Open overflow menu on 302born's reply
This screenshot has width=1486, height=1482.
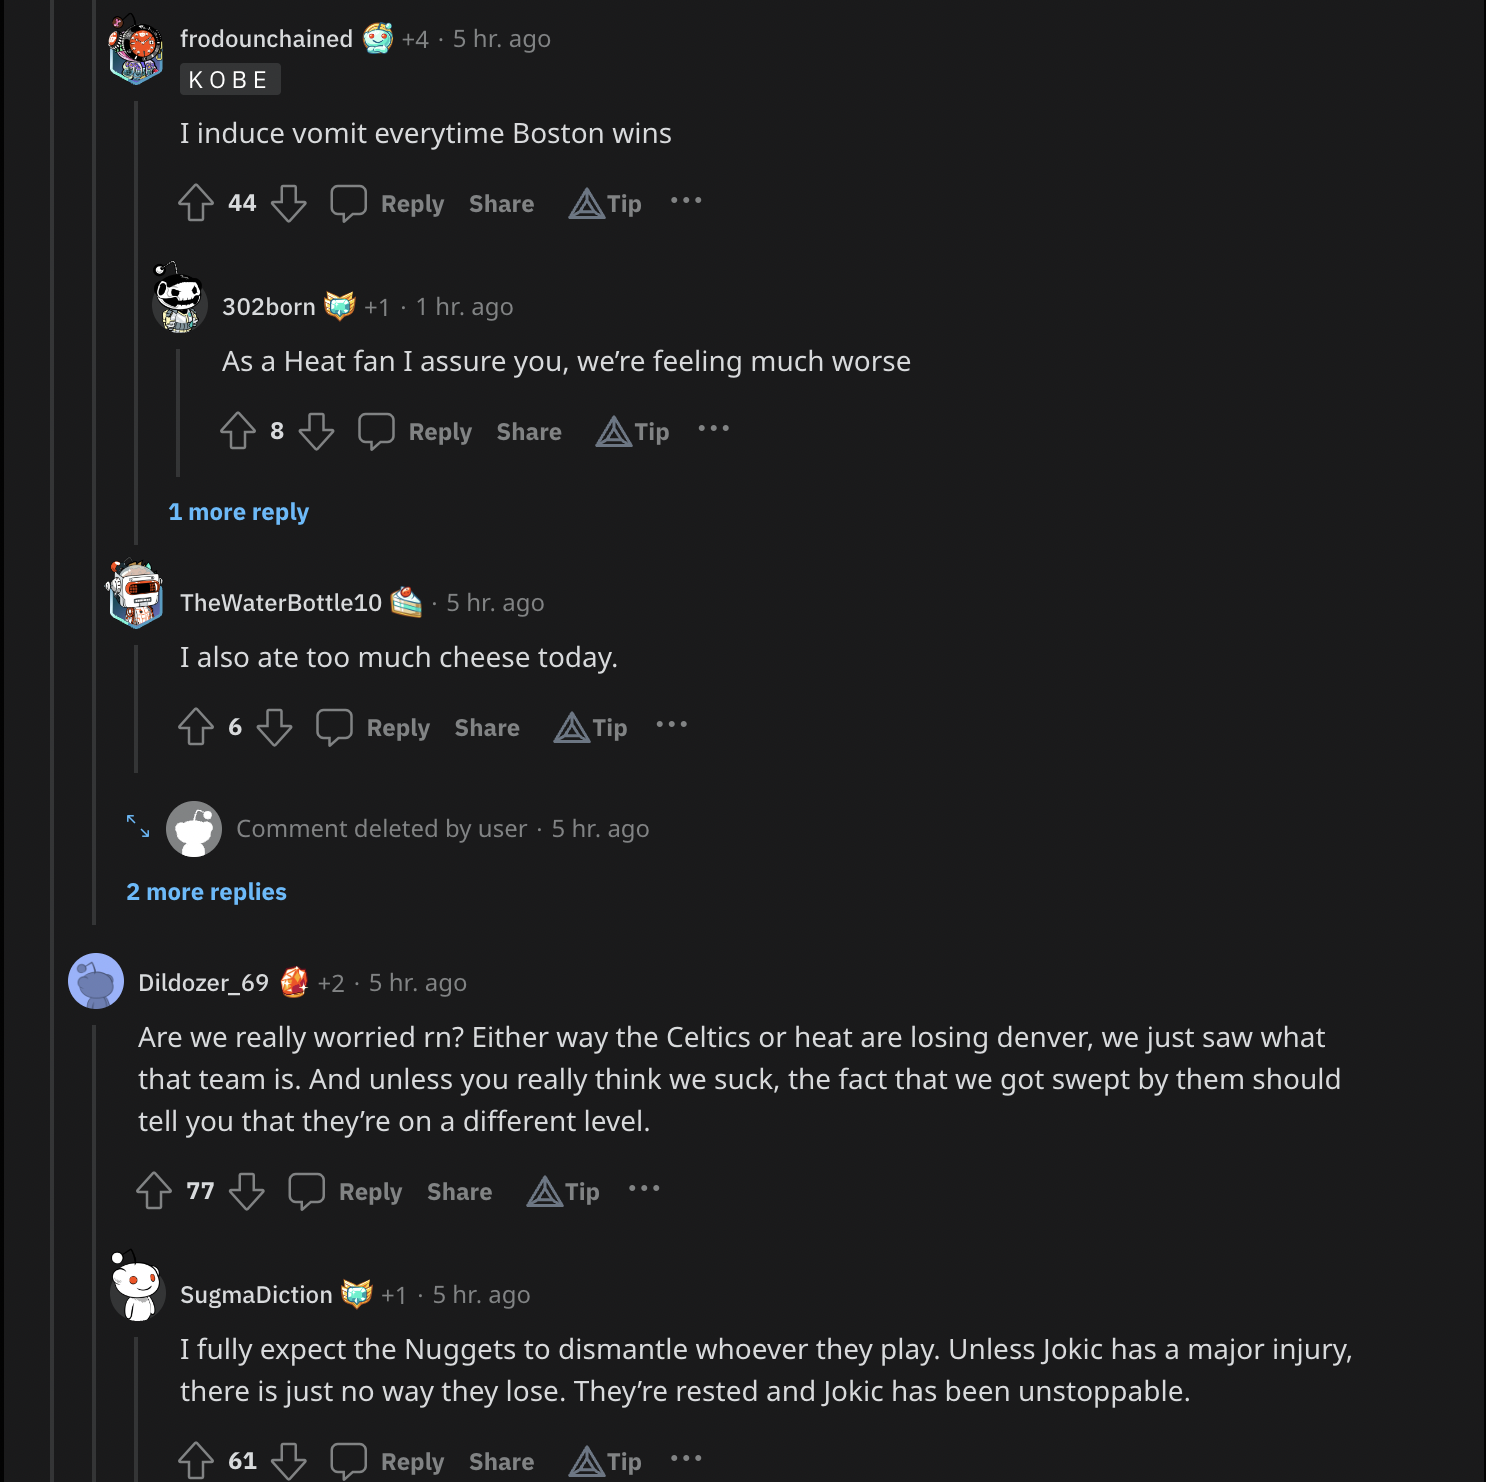[x=714, y=429]
